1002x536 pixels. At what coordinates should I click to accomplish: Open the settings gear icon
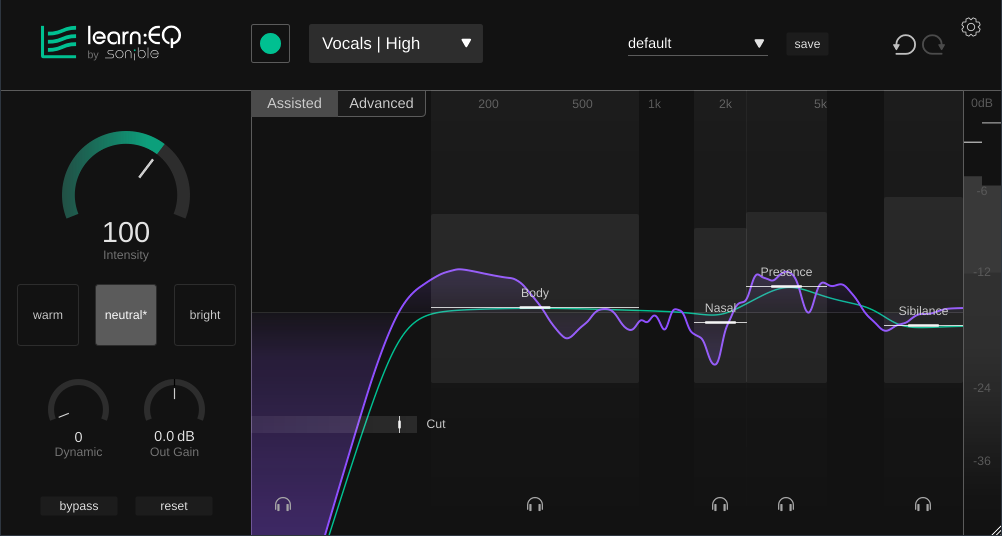pyautogui.click(x=970, y=27)
